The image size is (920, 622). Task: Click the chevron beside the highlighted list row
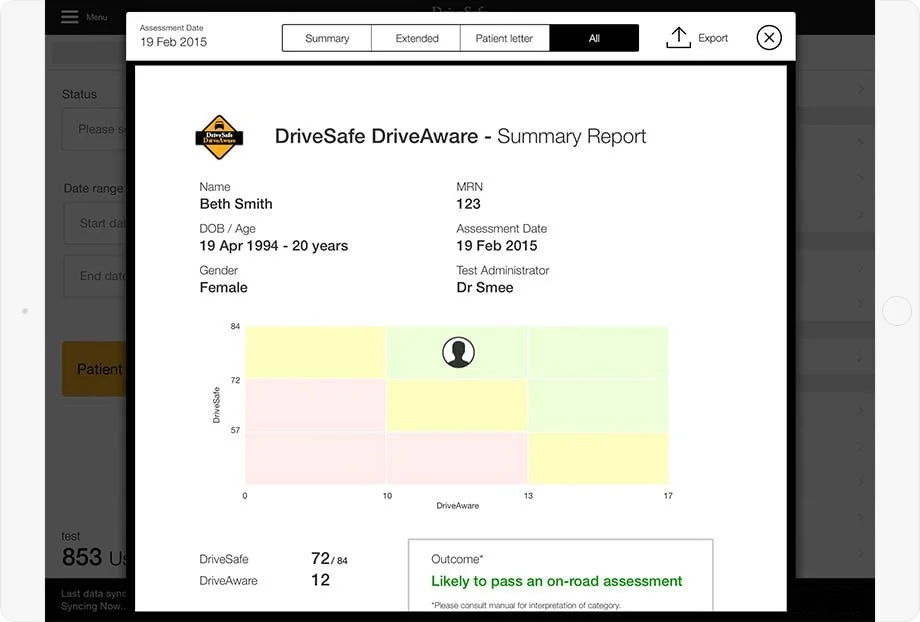point(862,357)
